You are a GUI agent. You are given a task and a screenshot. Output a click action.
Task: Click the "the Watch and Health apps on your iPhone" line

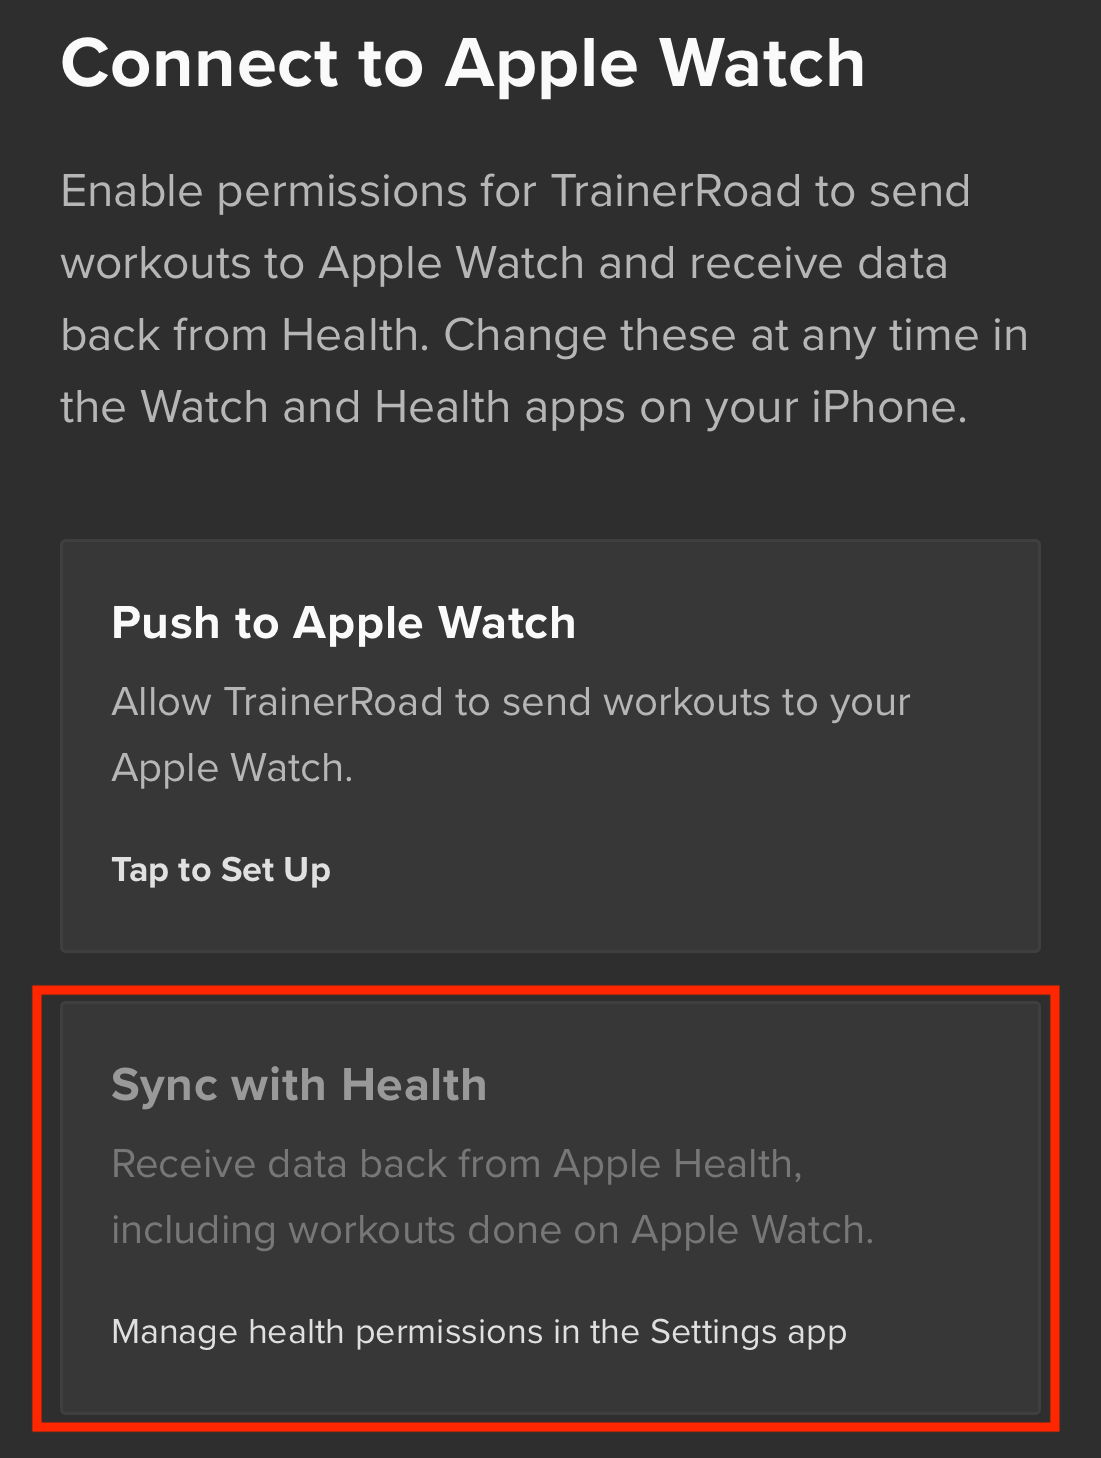[514, 407]
